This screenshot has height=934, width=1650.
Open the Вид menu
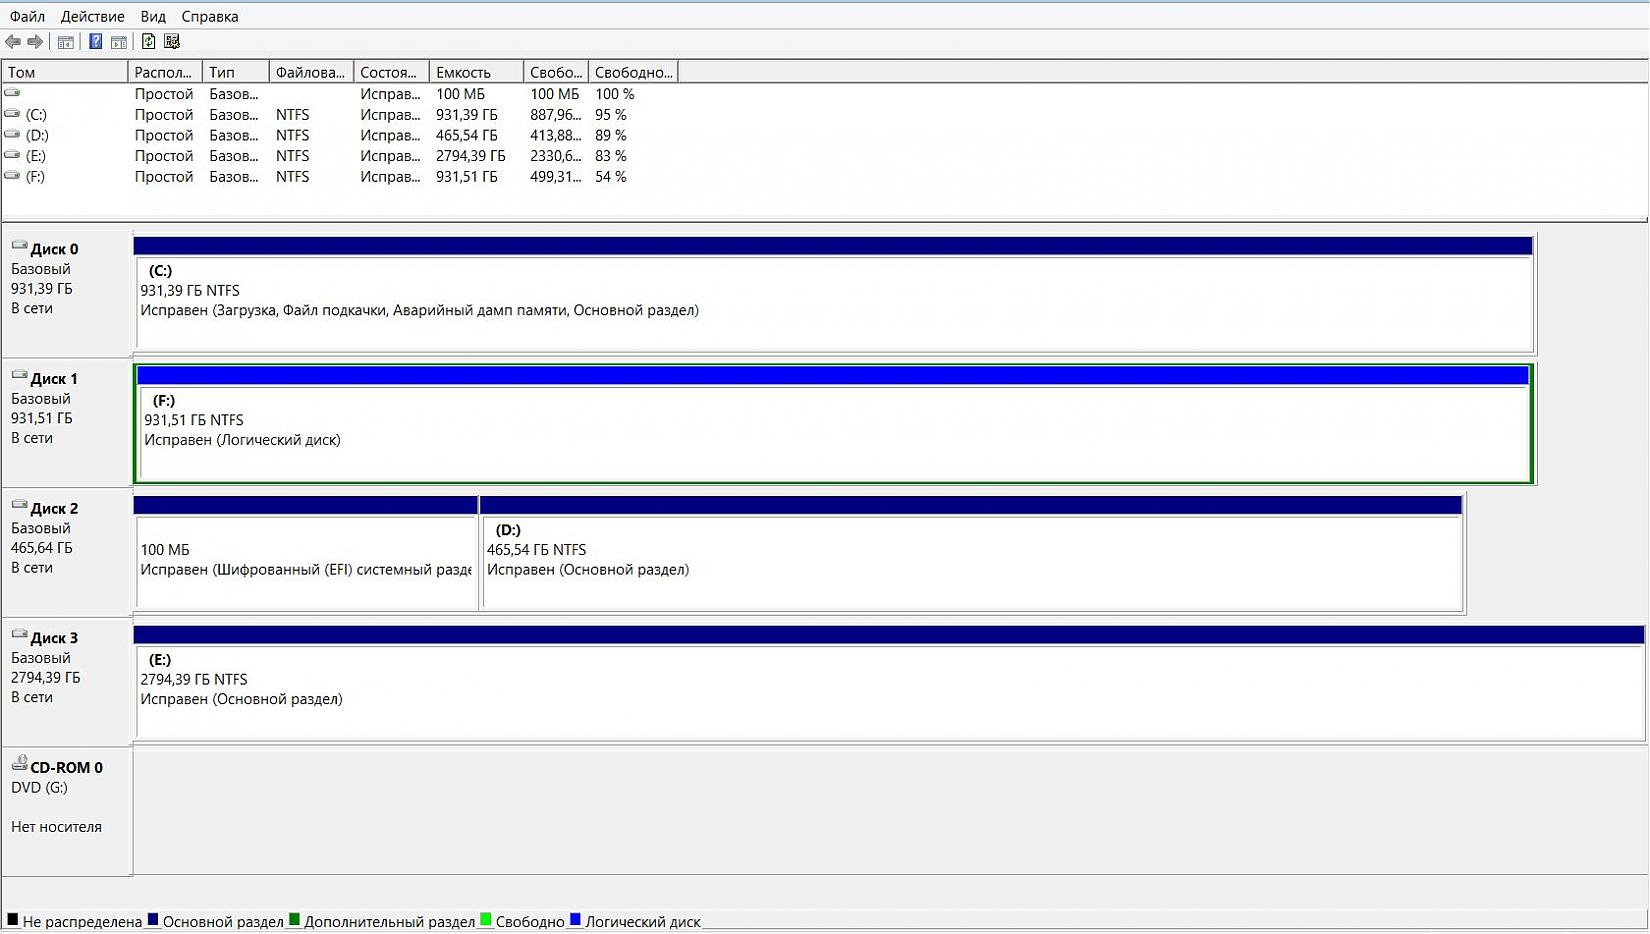[153, 16]
